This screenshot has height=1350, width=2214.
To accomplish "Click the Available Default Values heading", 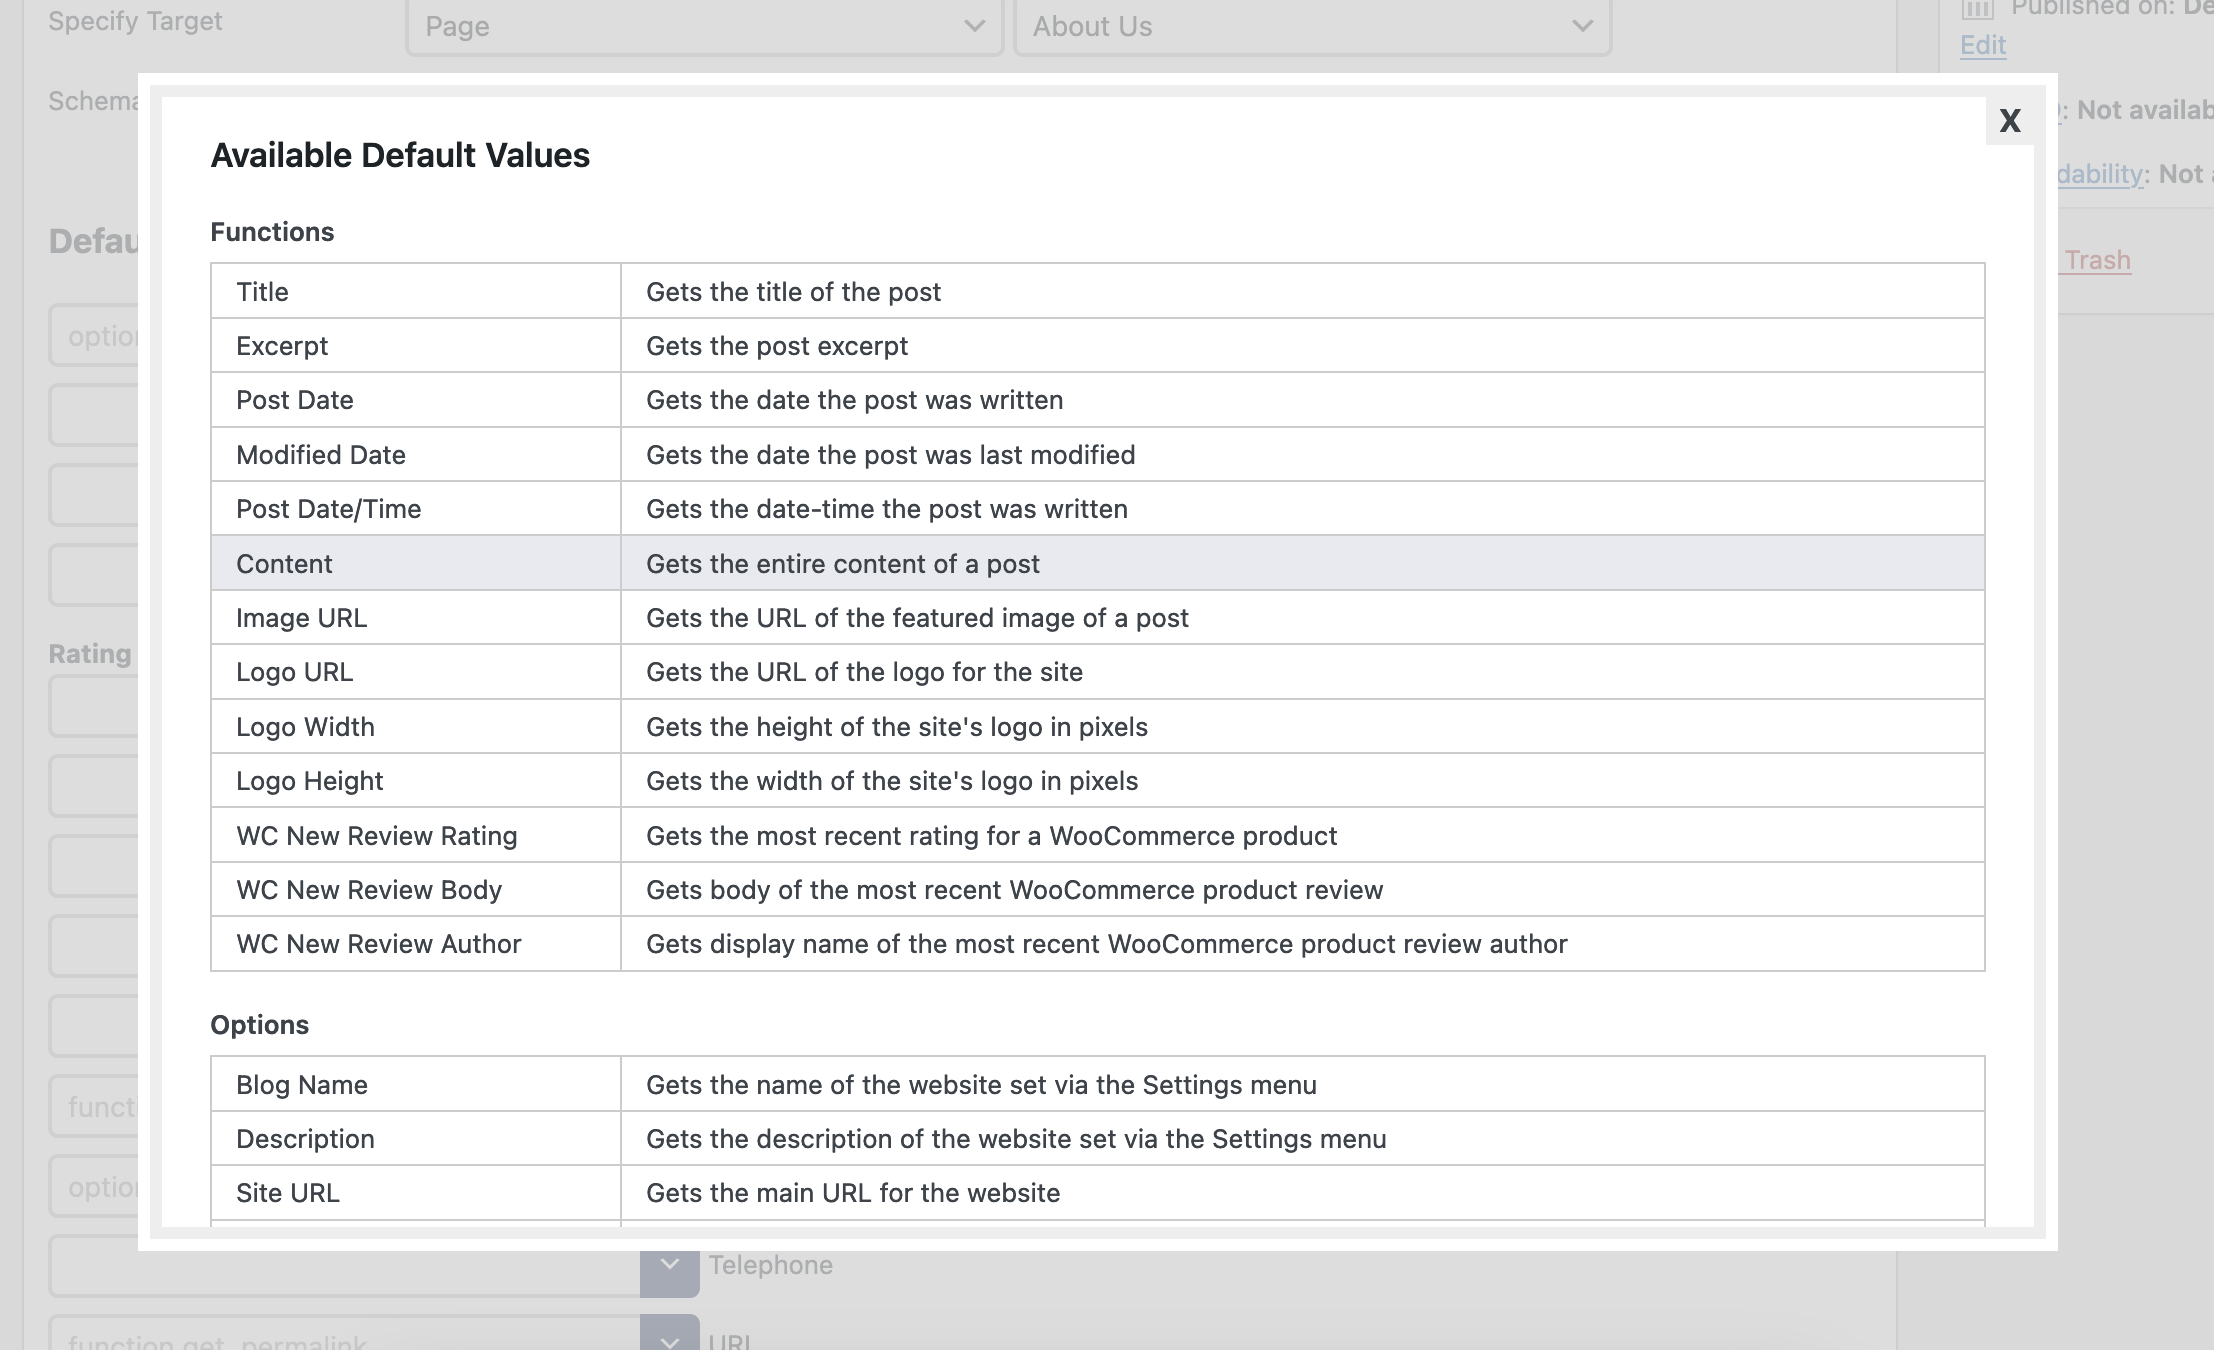I will [x=400, y=156].
